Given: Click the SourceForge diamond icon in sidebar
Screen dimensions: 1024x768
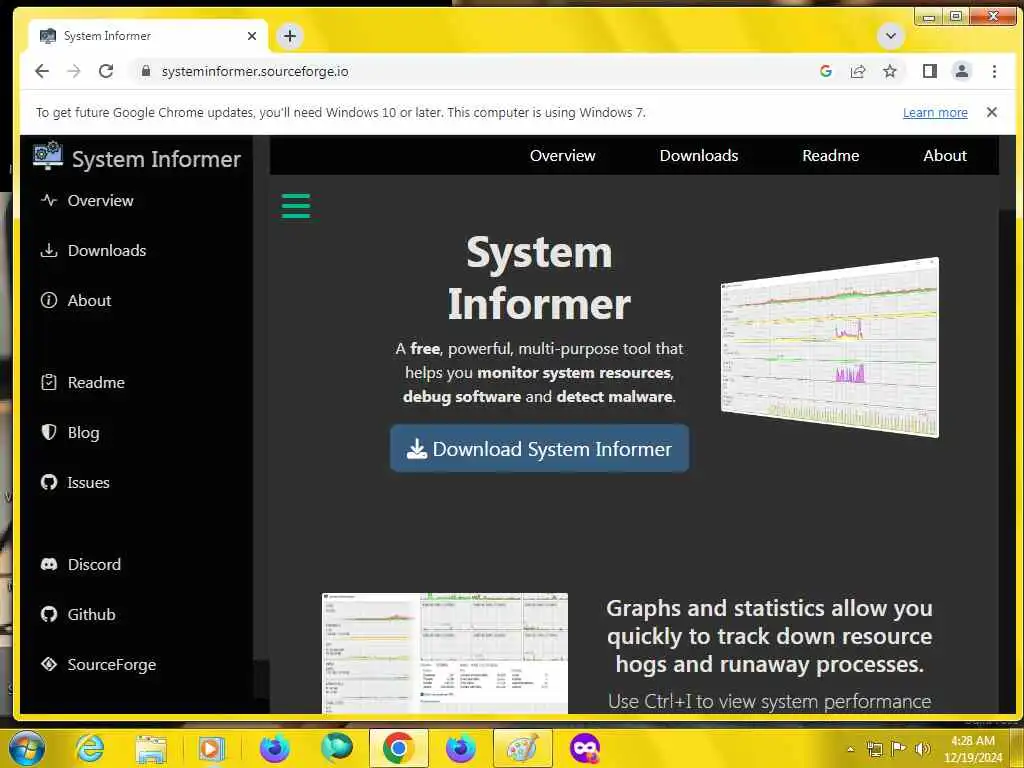Looking at the screenshot, I should 49,664.
